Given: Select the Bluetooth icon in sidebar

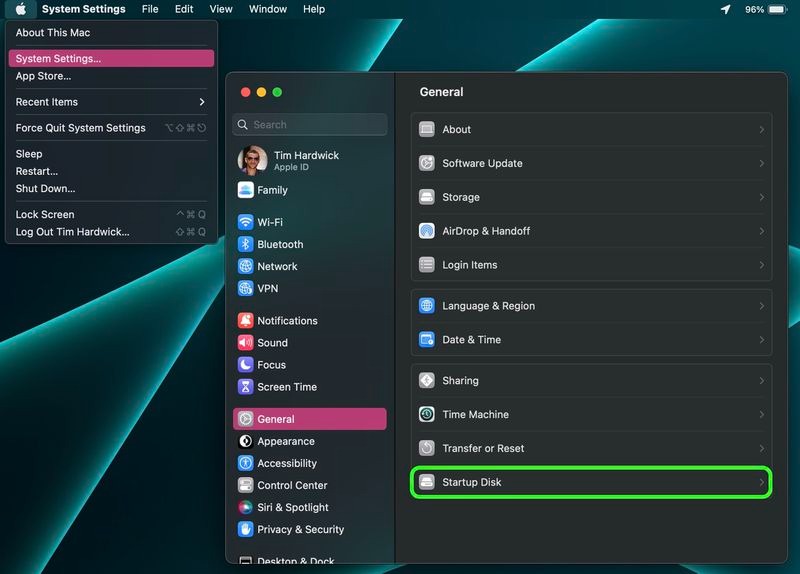Looking at the screenshot, I should click(245, 244).
